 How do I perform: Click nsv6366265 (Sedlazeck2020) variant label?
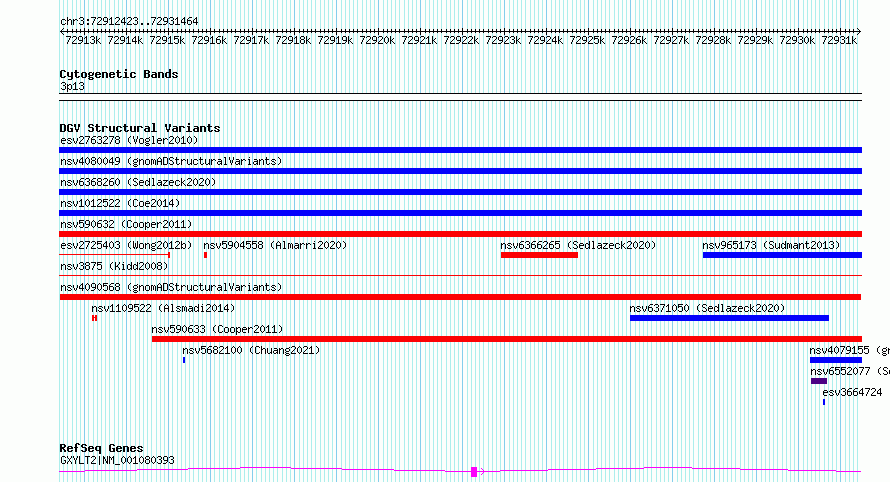click(578, 245)
